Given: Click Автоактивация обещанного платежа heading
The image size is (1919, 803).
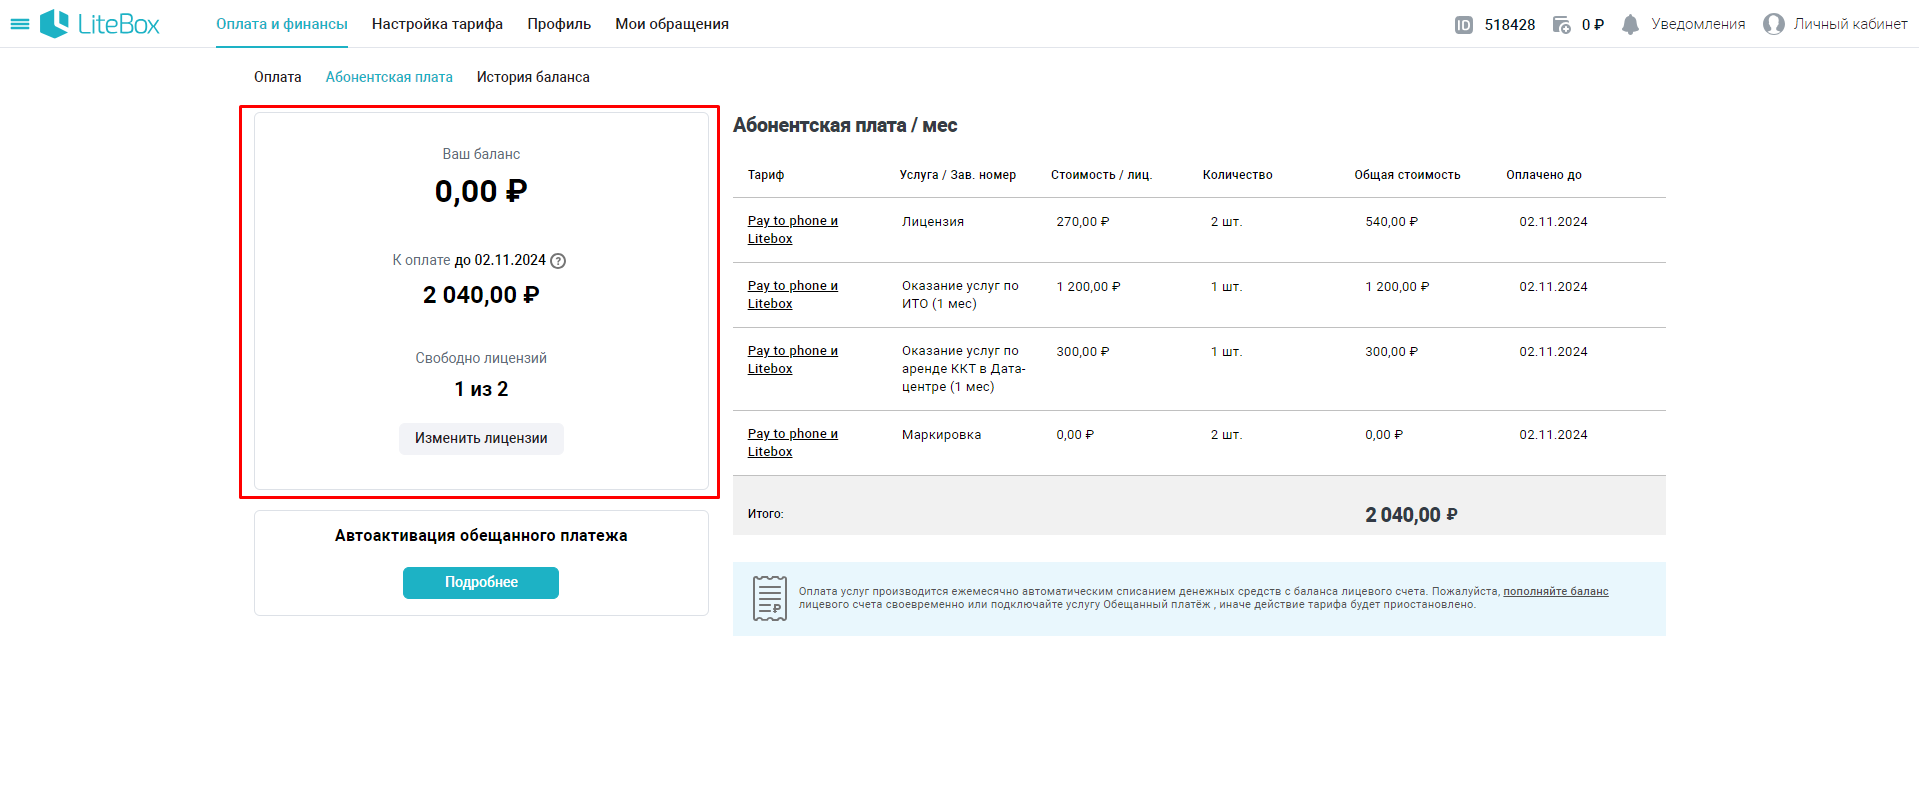Looking at the screenshot, I should tap(481, 536).
